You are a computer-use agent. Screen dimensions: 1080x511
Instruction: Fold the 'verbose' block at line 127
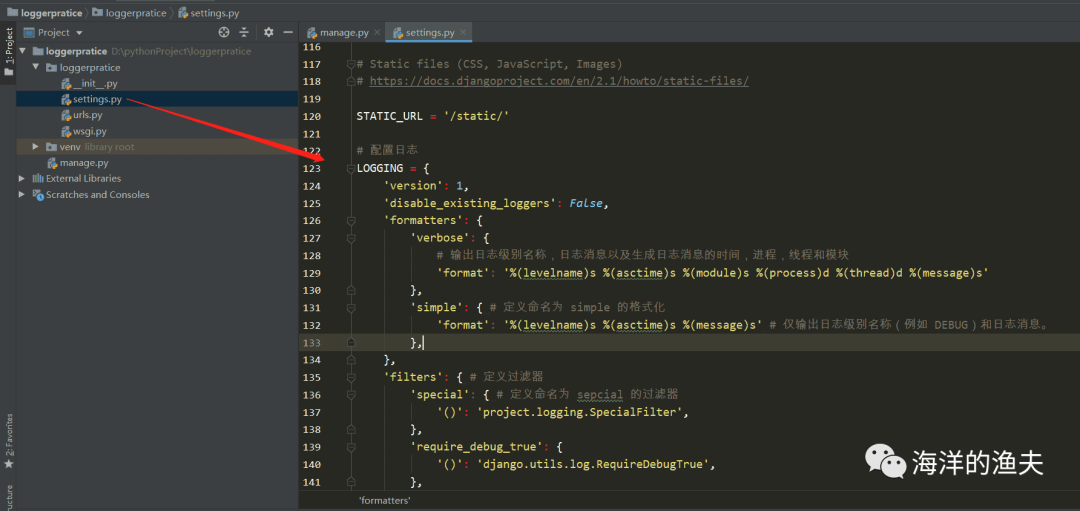click(x=351, y=238)
